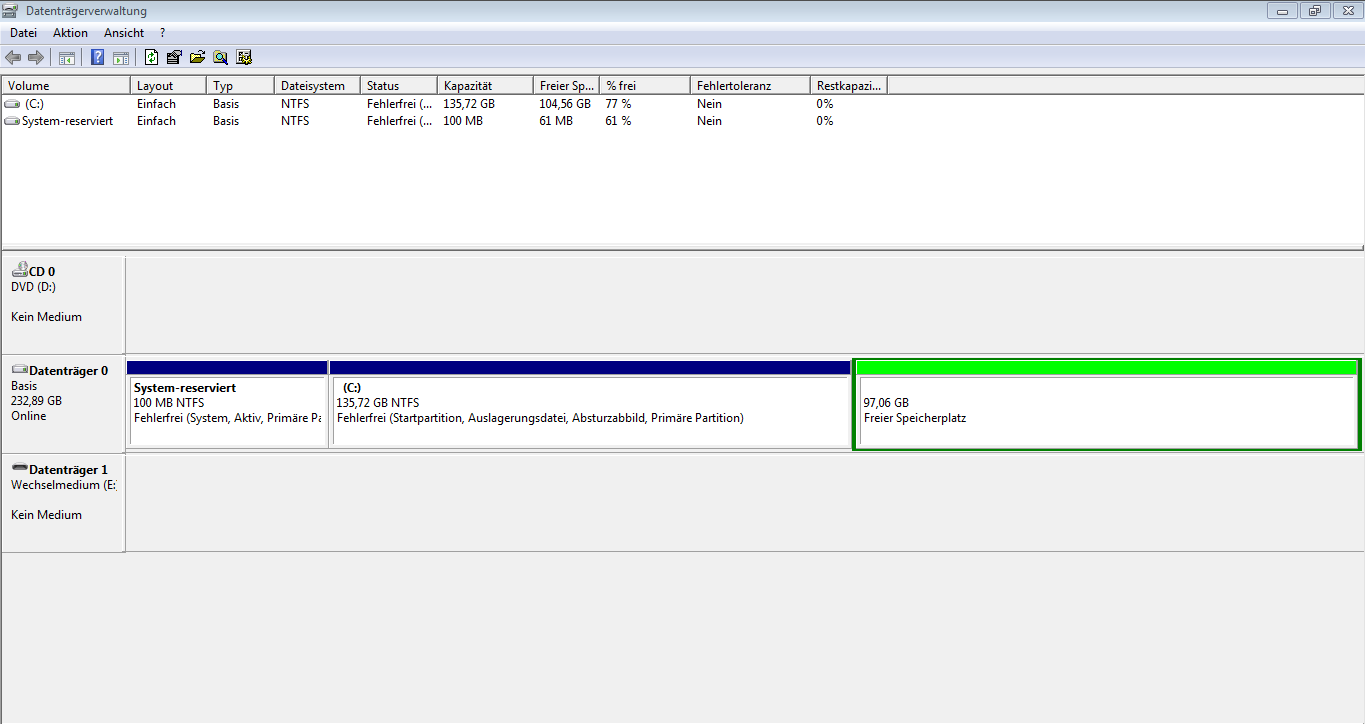
Task: Sort by the Fehlertoleranz column header
Action: pos(750,86)
